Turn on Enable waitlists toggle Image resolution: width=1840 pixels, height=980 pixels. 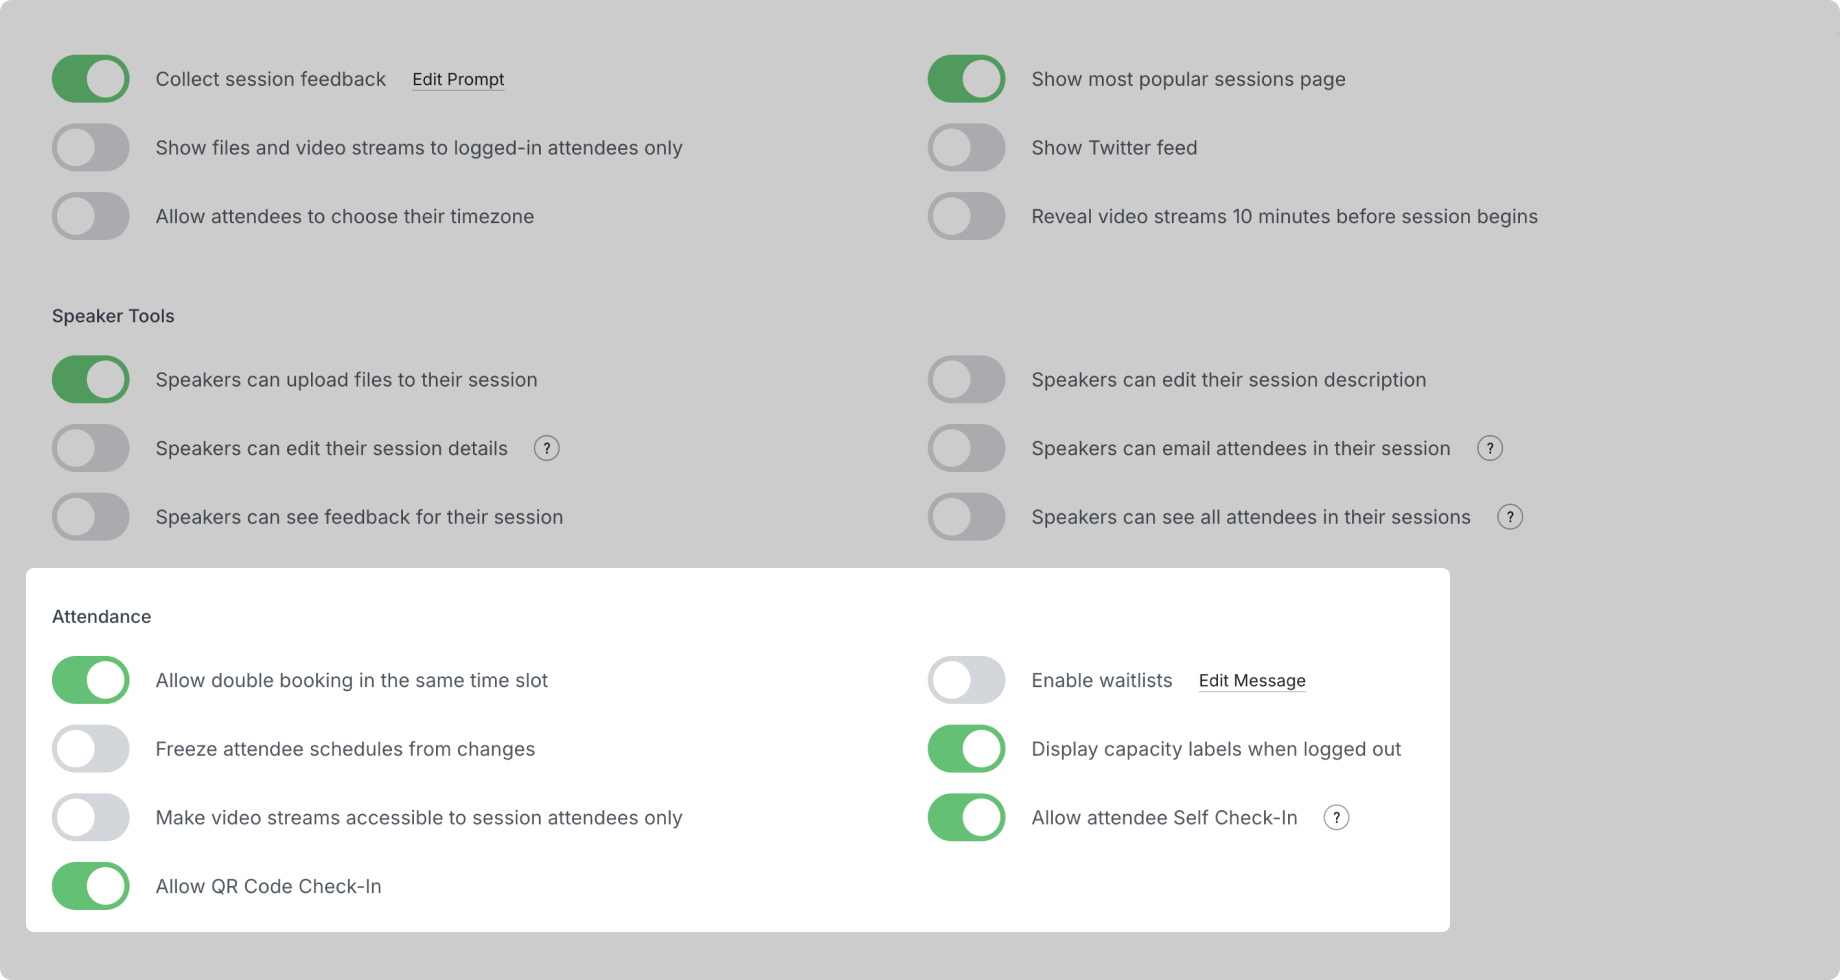(x=966, y=680)
